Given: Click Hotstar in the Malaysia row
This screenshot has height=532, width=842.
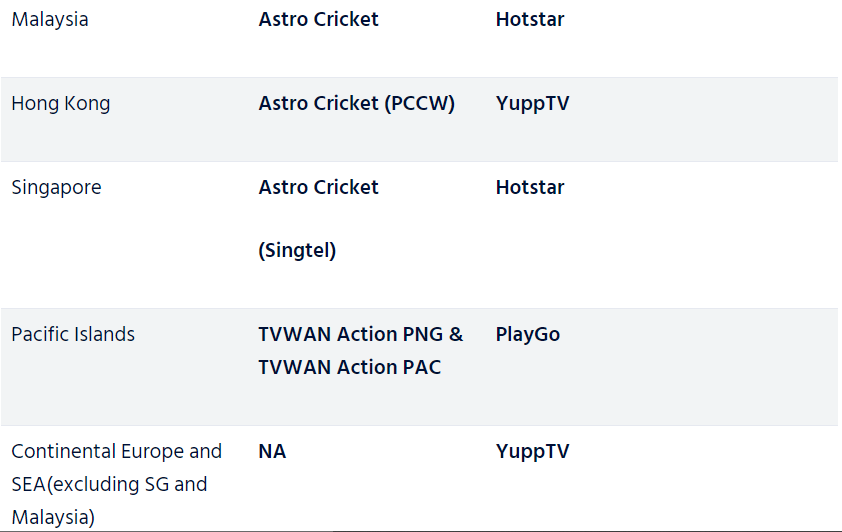Looking at the screenshot, I should click(x=530, y=19).
